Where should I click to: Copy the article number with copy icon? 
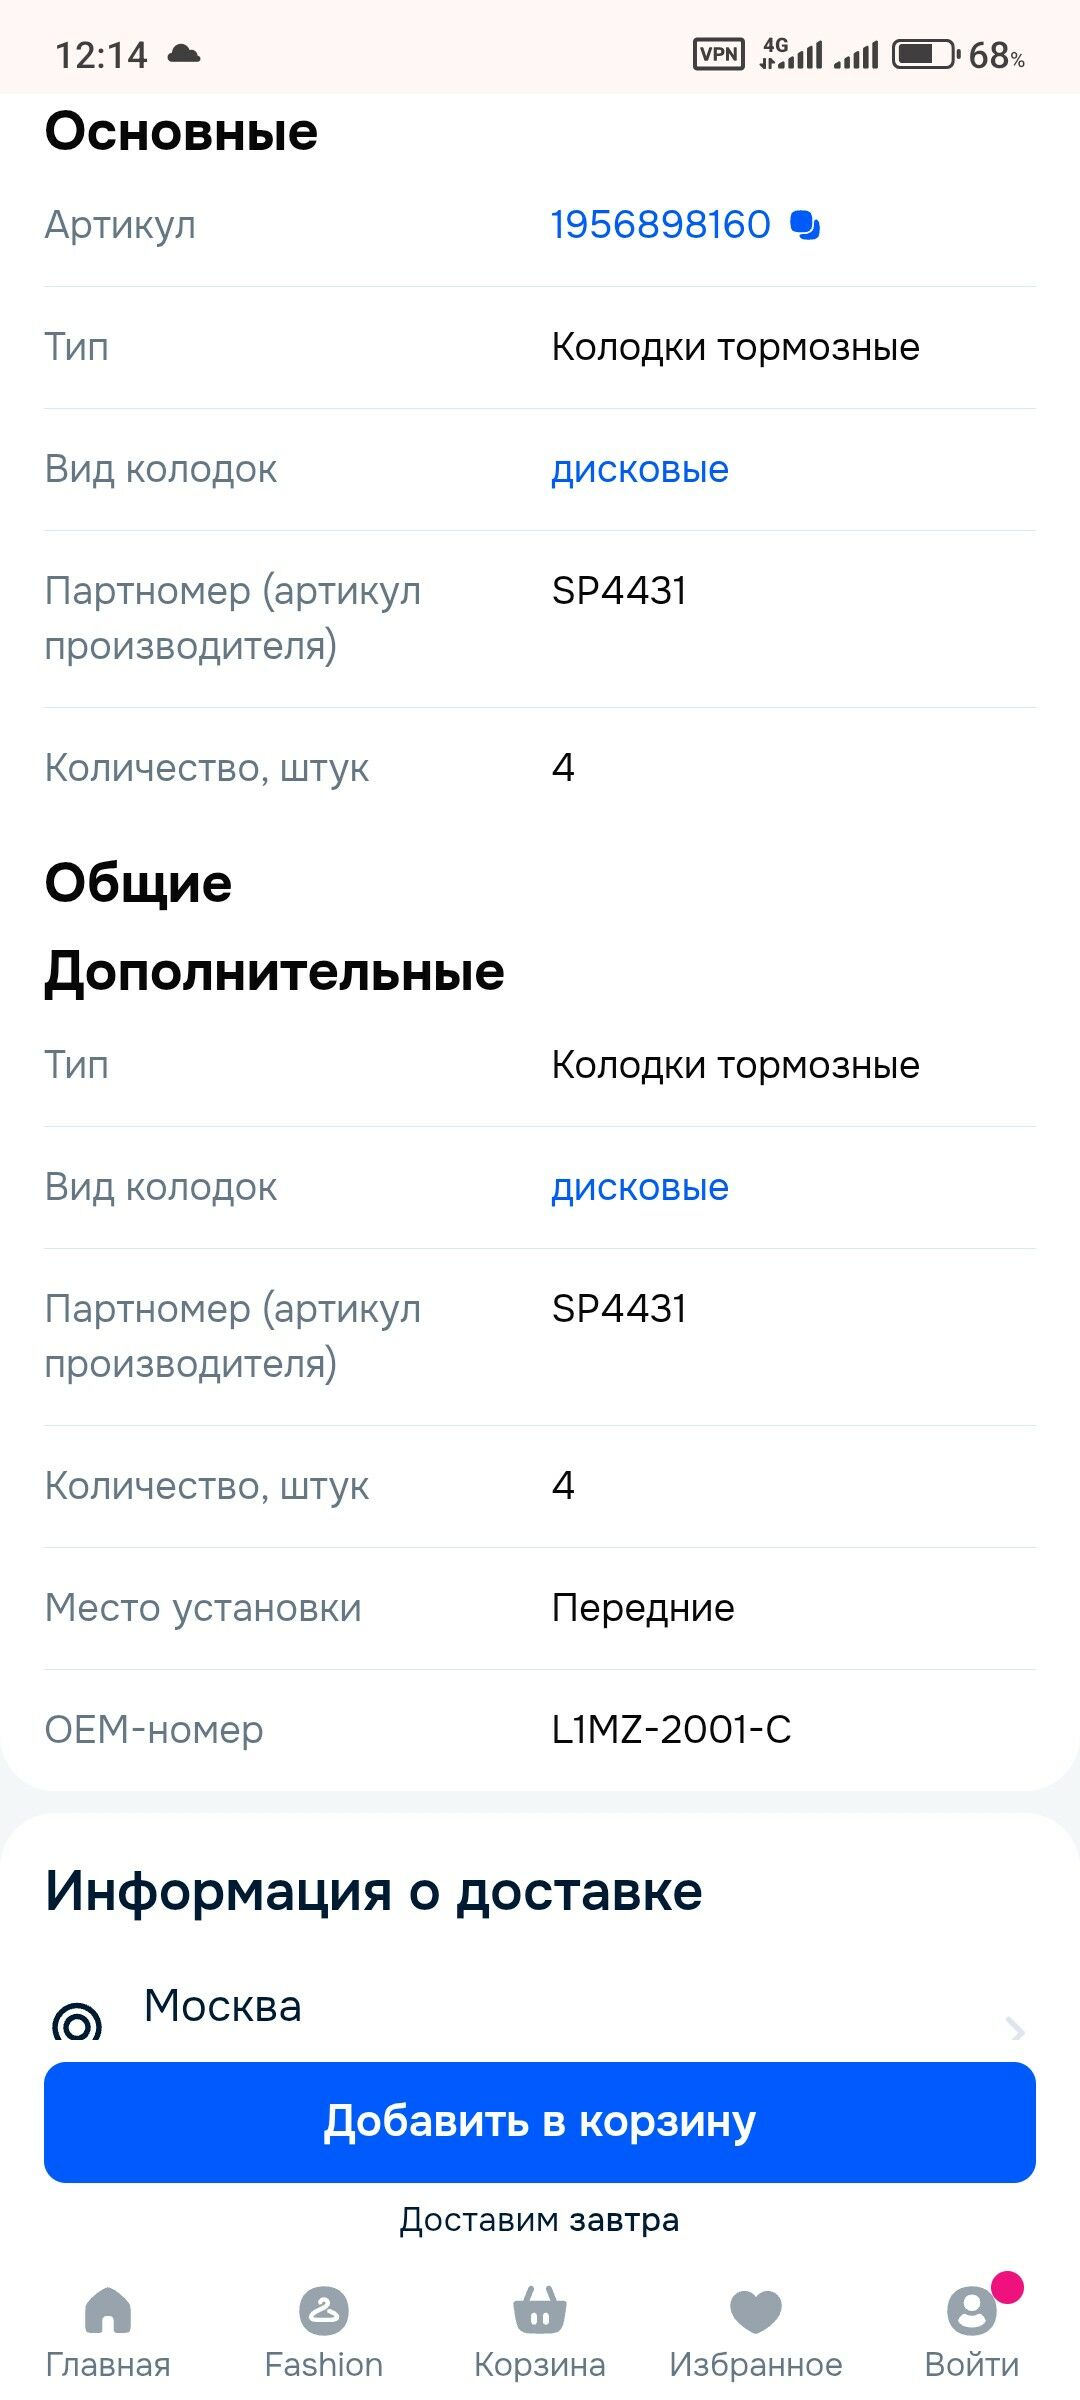[x=805, y=225]
